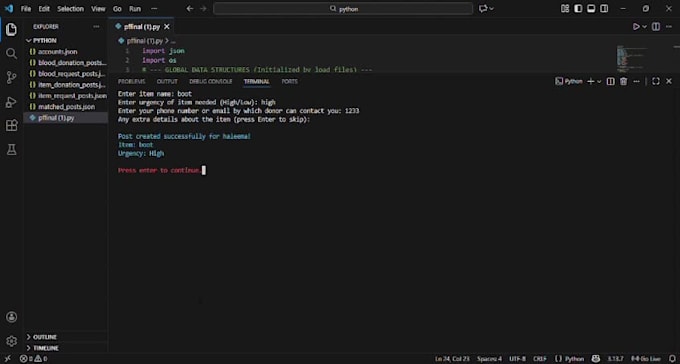680x364 pixels.
Task: Open the Run and Debug view
Action: click(x=11, y=102)
